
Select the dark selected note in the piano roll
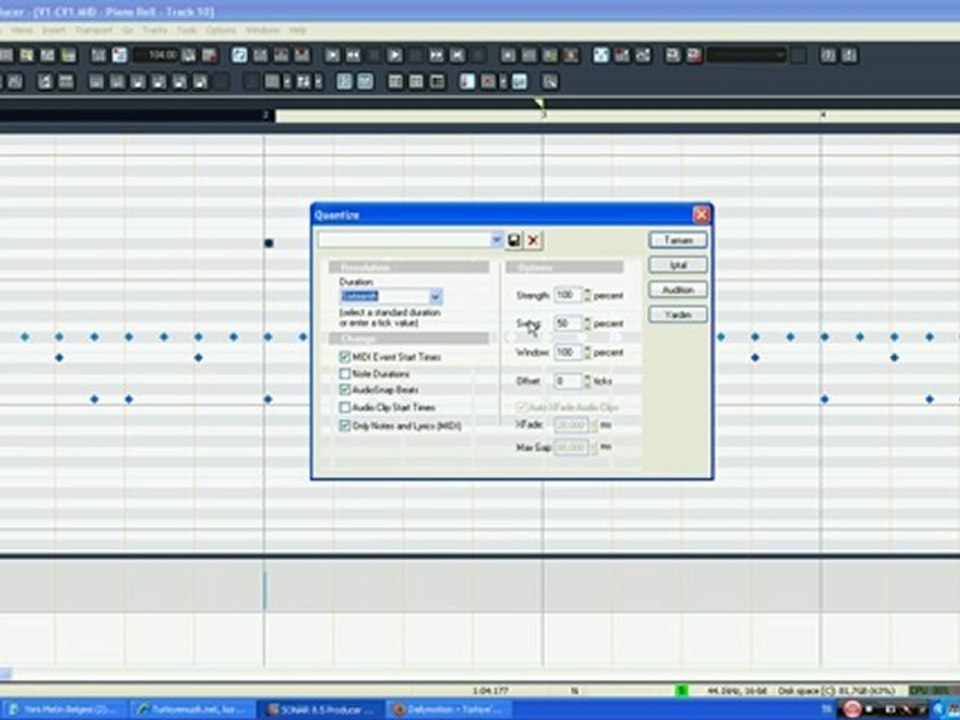coord(268,243)
